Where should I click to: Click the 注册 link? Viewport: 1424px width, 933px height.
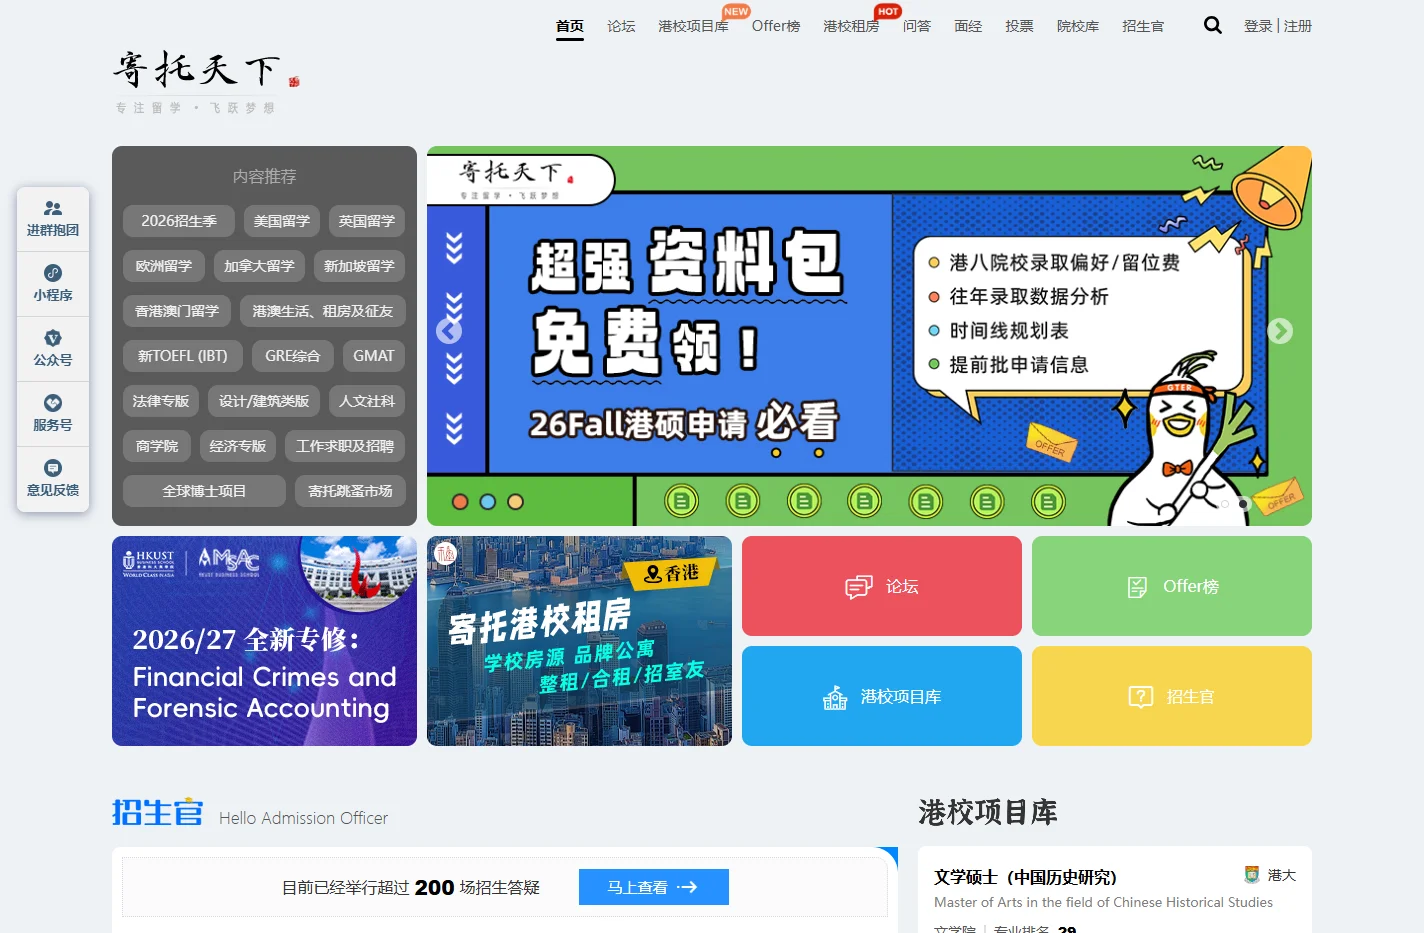(1298, 26)
